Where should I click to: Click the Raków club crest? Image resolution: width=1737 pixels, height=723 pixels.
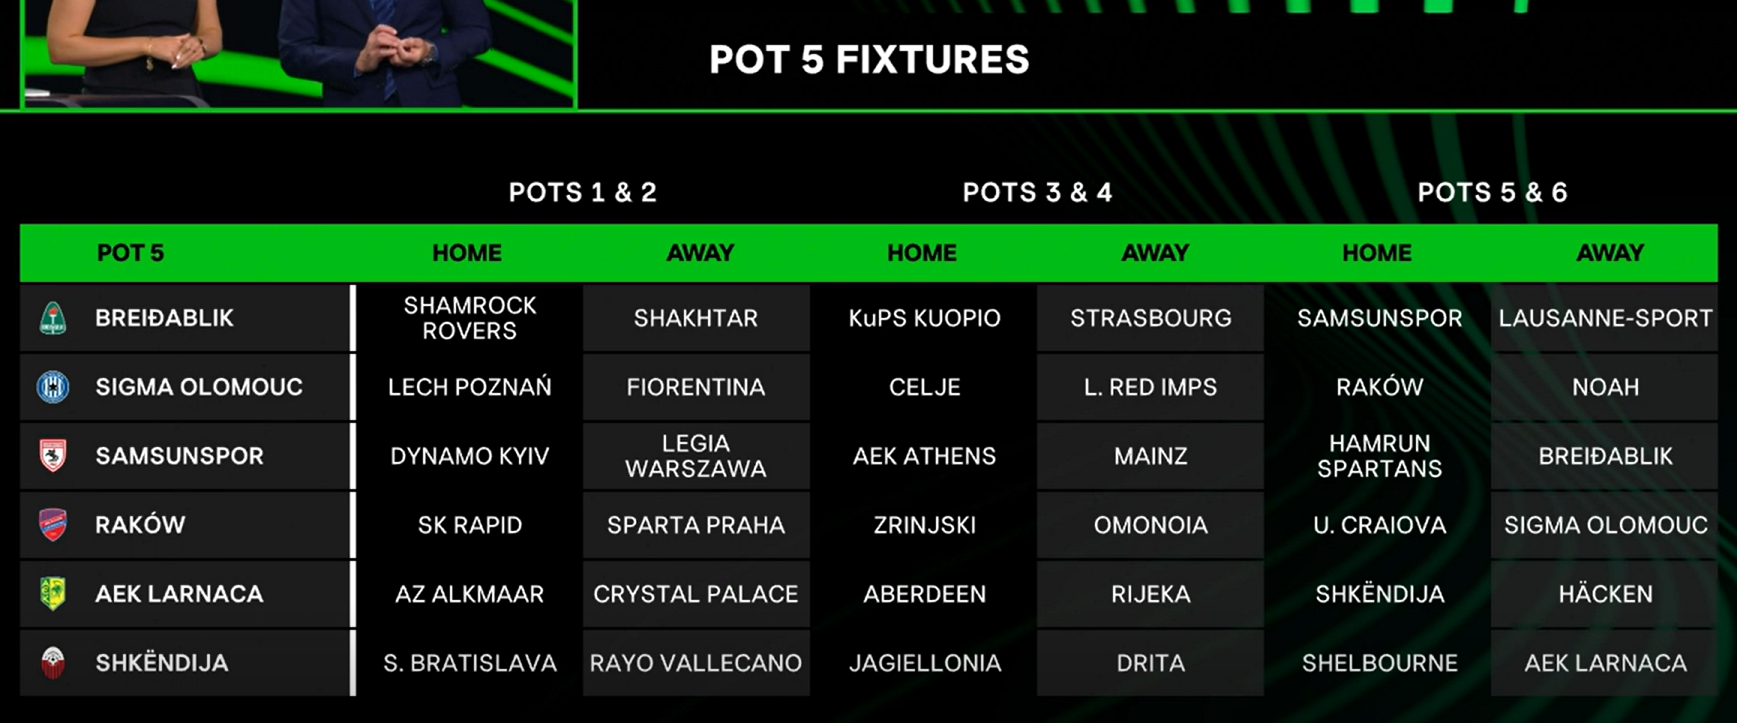(53, 525)
